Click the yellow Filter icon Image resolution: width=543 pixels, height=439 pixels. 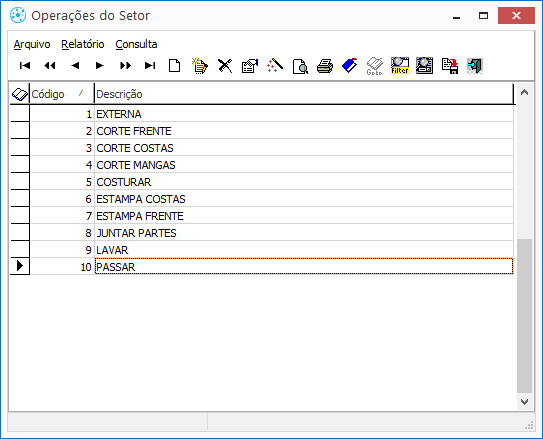[400, 65]
